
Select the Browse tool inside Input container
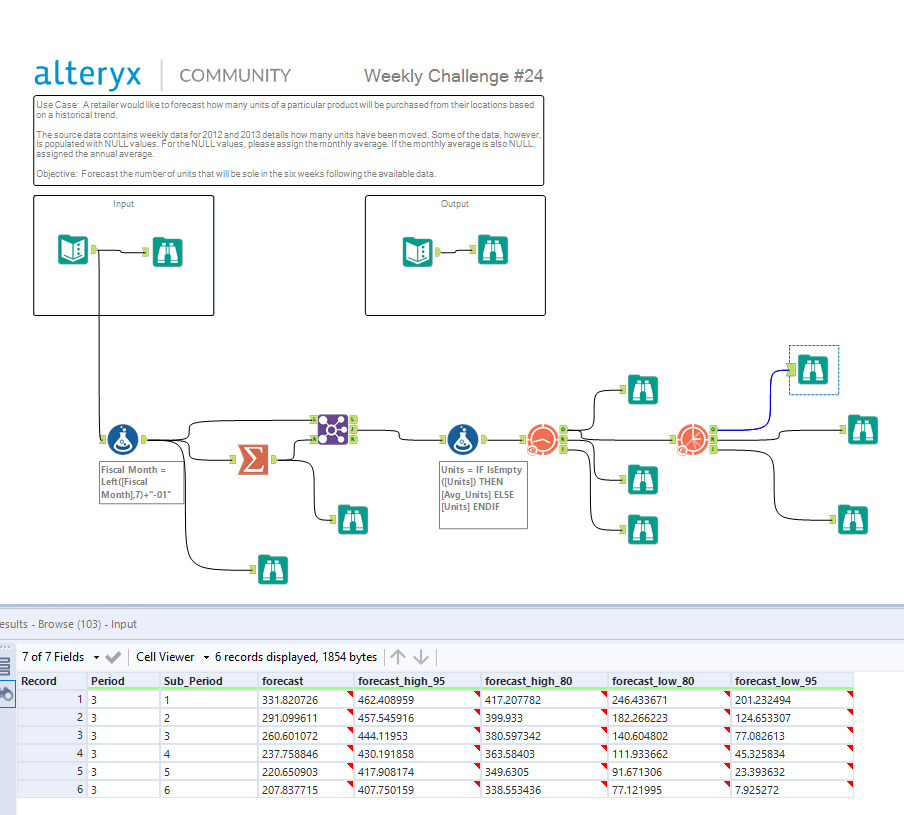coord(168,252)
